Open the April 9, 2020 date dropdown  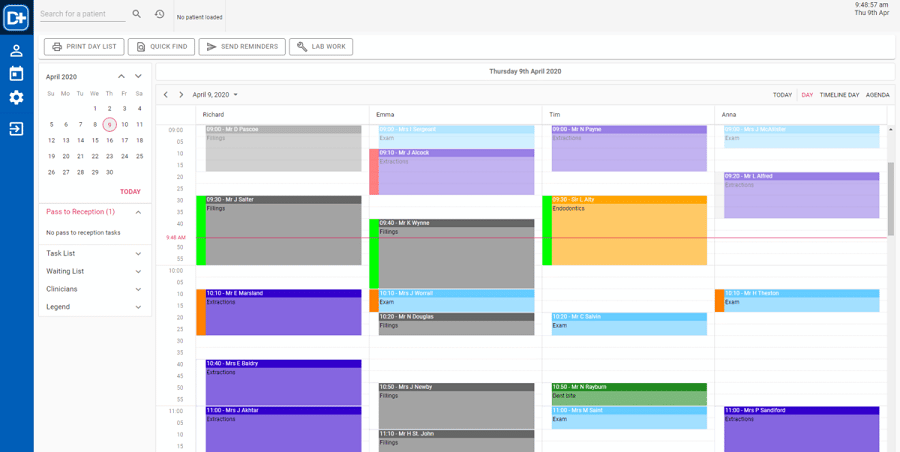[x=215, y=95]
